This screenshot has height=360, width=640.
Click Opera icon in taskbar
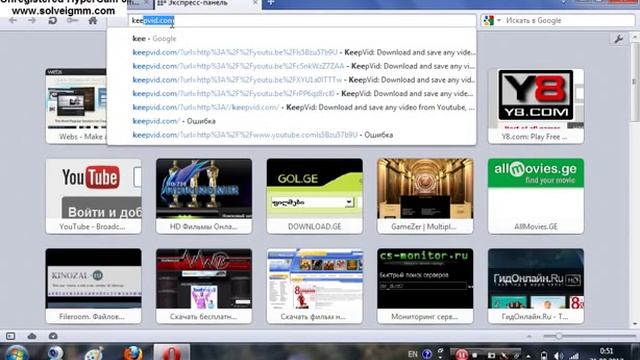pyautogui.click(x=172, y=353)
